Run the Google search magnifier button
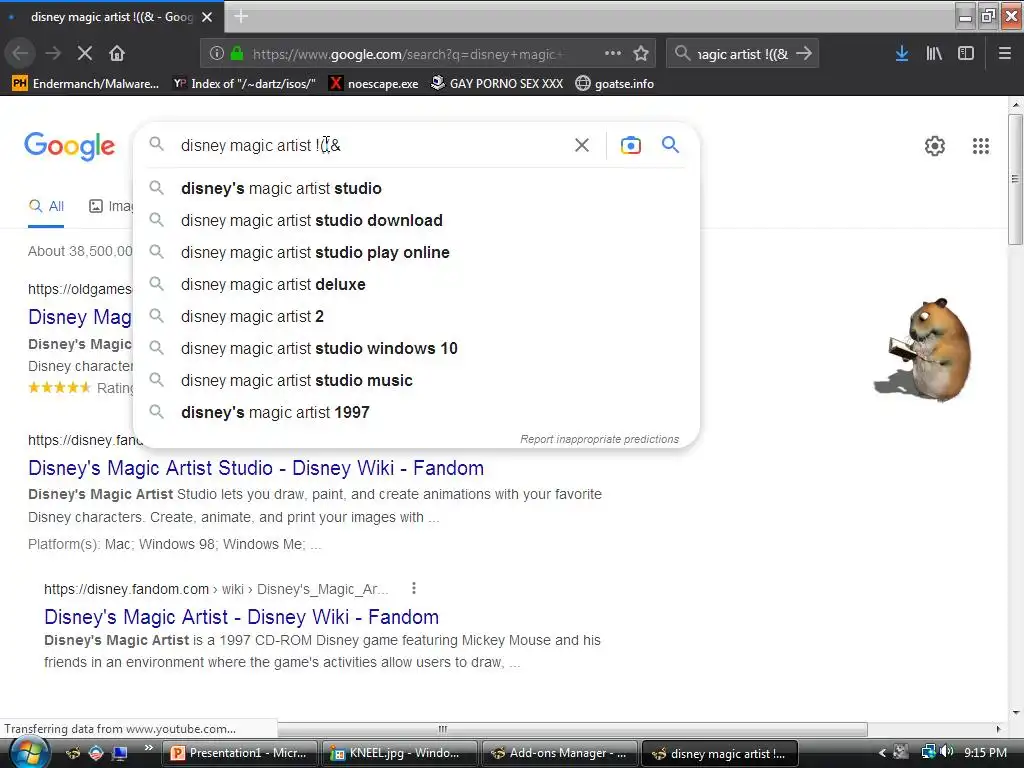Screen dimensions: 1024x768 [x=670, y=144]
